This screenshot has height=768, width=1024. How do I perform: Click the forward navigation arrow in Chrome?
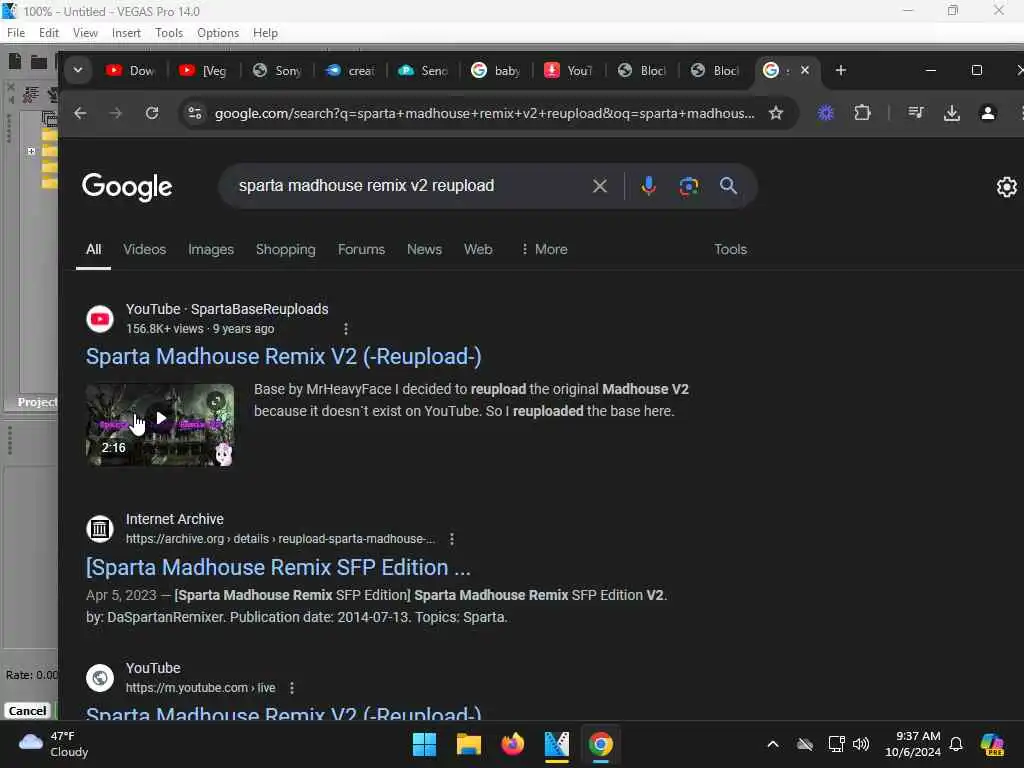[x=116, y=113]
